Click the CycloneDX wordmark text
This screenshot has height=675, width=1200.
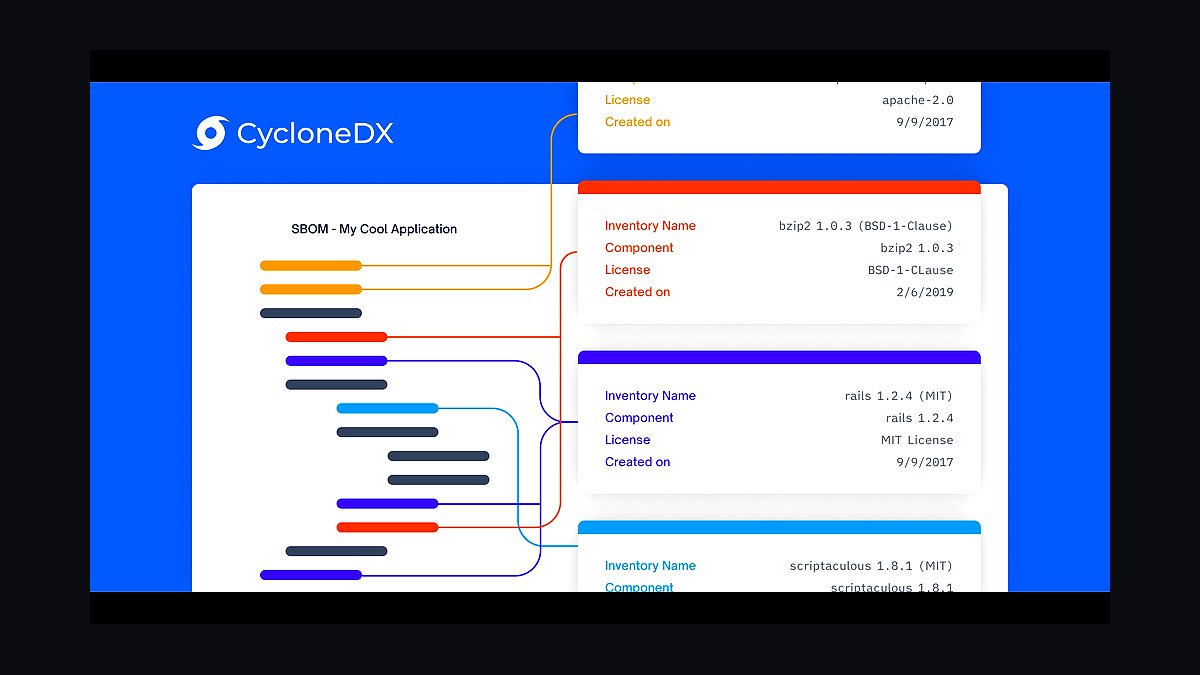pos(315,134)
